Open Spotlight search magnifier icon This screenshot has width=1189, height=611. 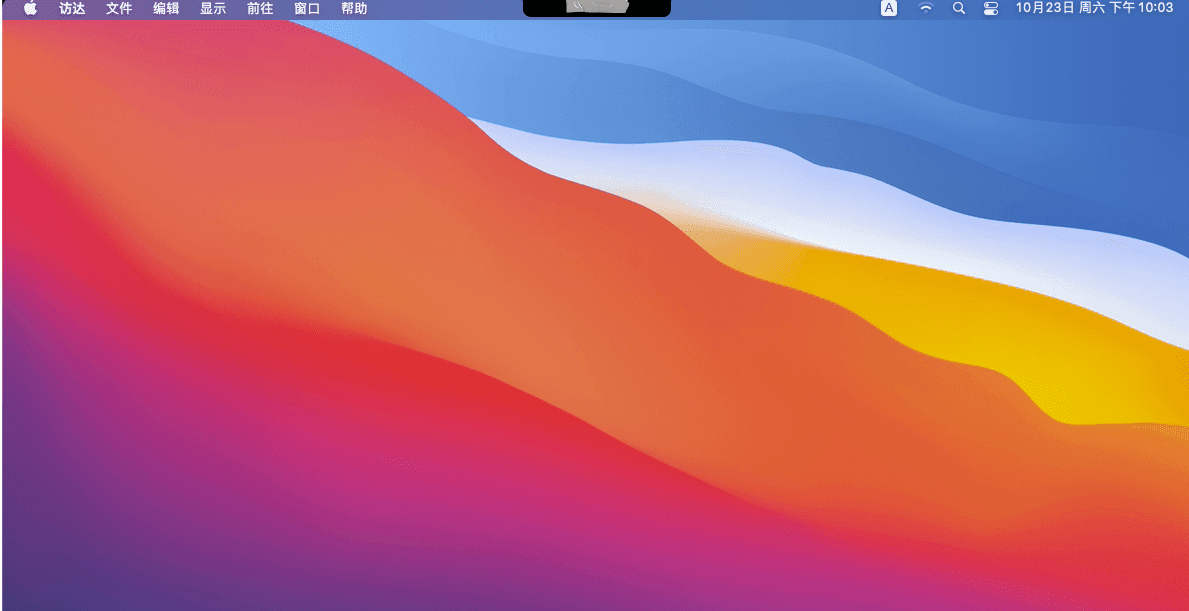coord(958,8)
